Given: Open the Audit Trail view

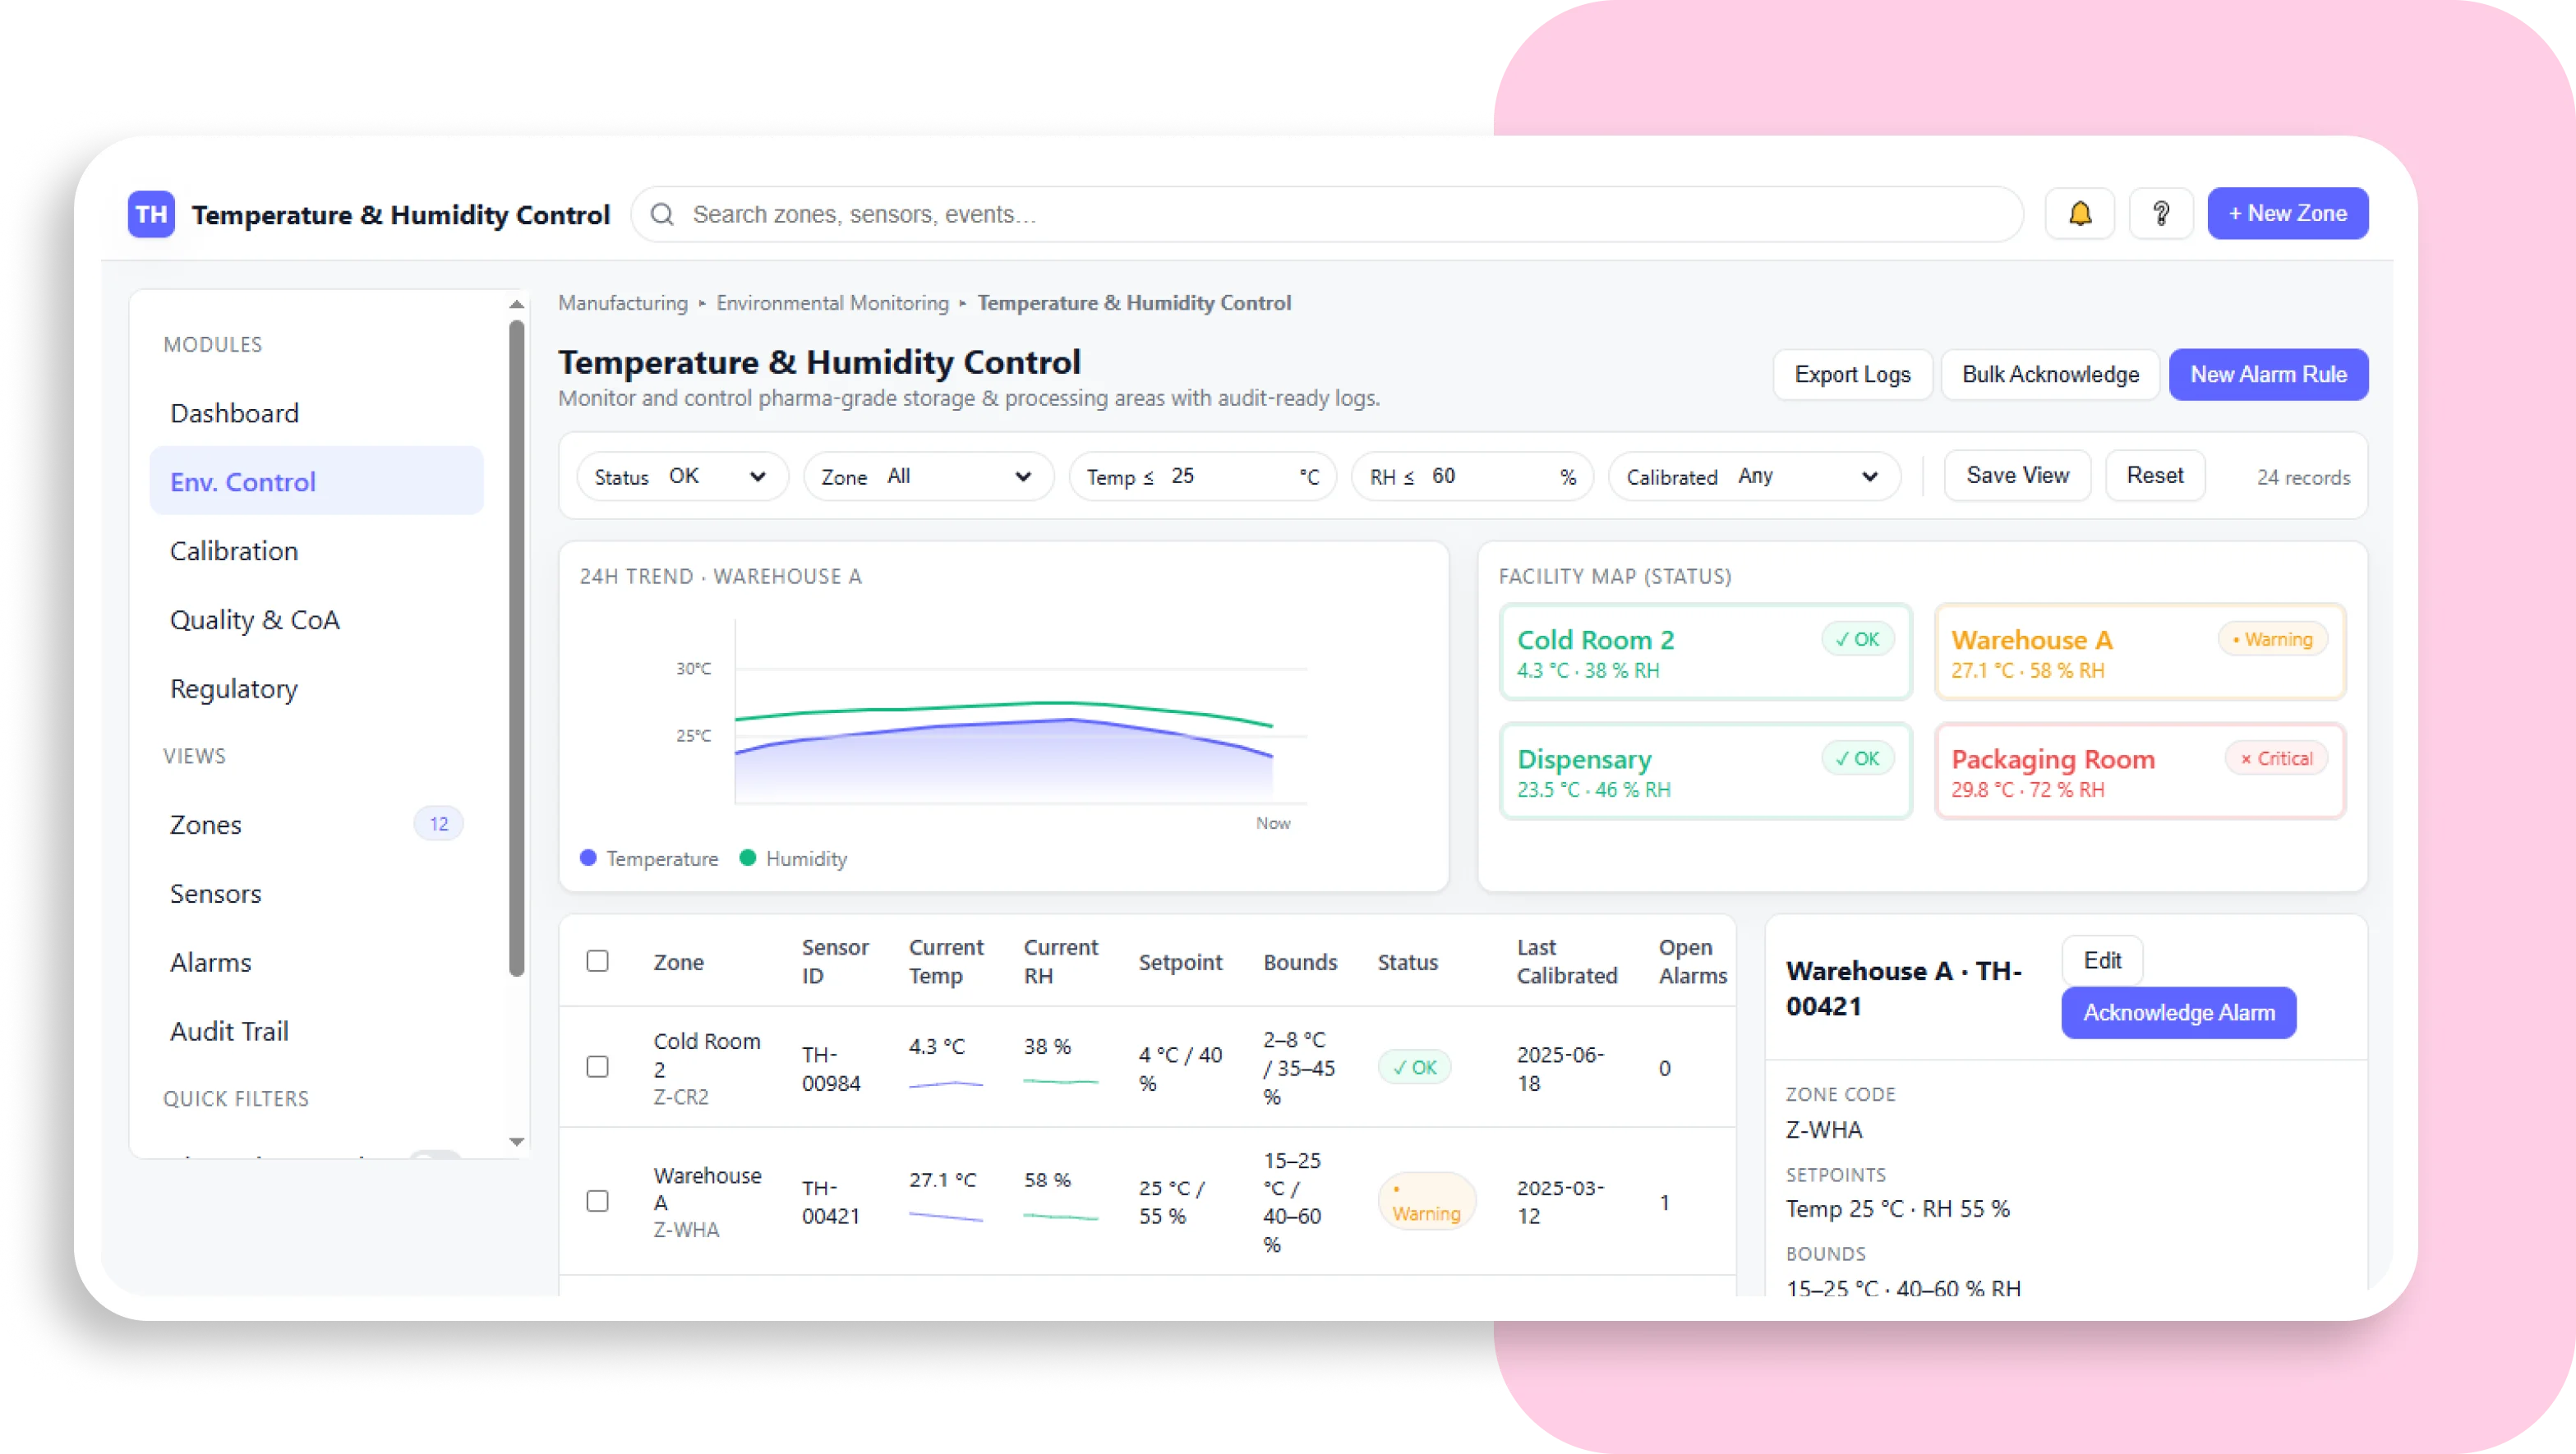Looking at the screenshot, I should (x=228, y=1031).
